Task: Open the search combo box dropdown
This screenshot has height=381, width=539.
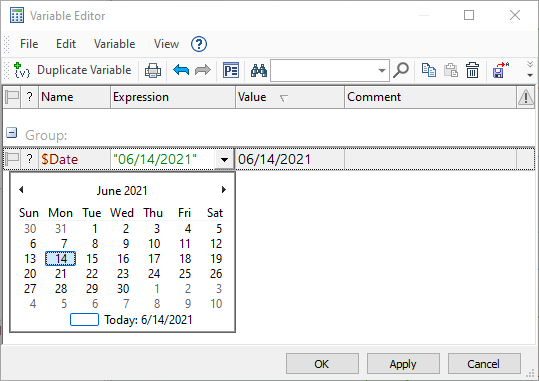Action: pos(382,71)
